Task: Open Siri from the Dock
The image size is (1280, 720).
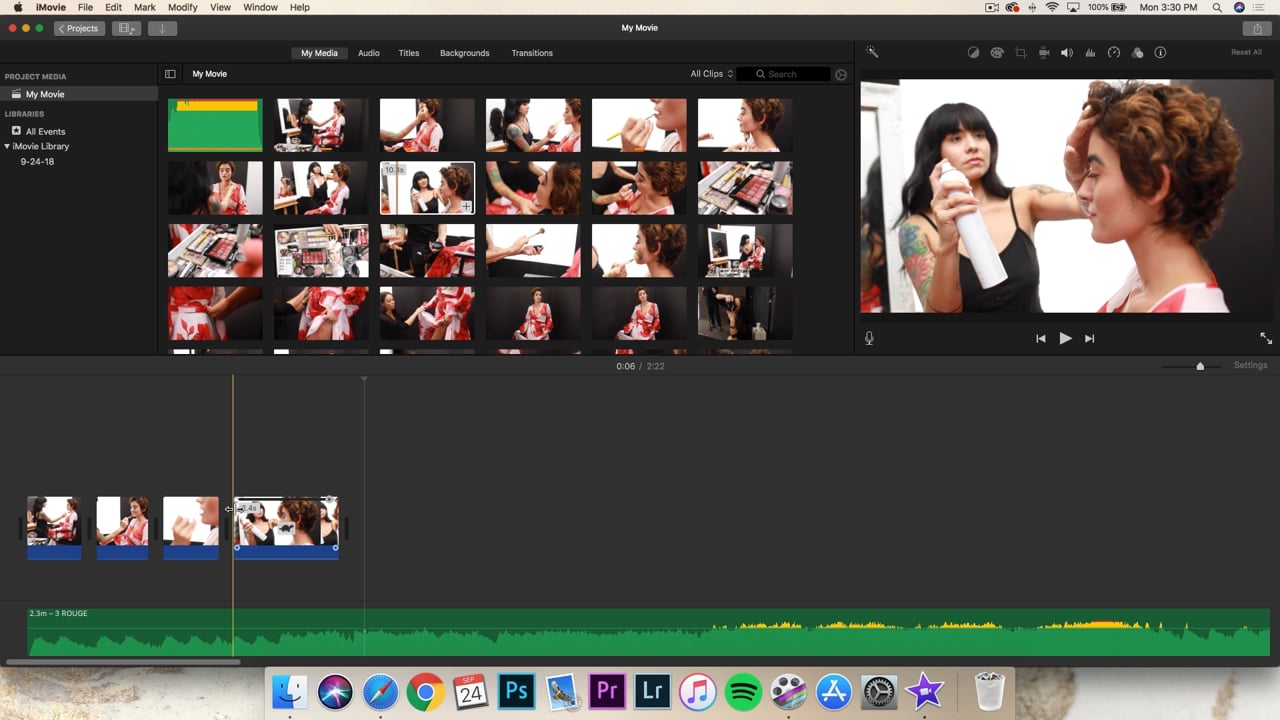Action: coord(335,691)
